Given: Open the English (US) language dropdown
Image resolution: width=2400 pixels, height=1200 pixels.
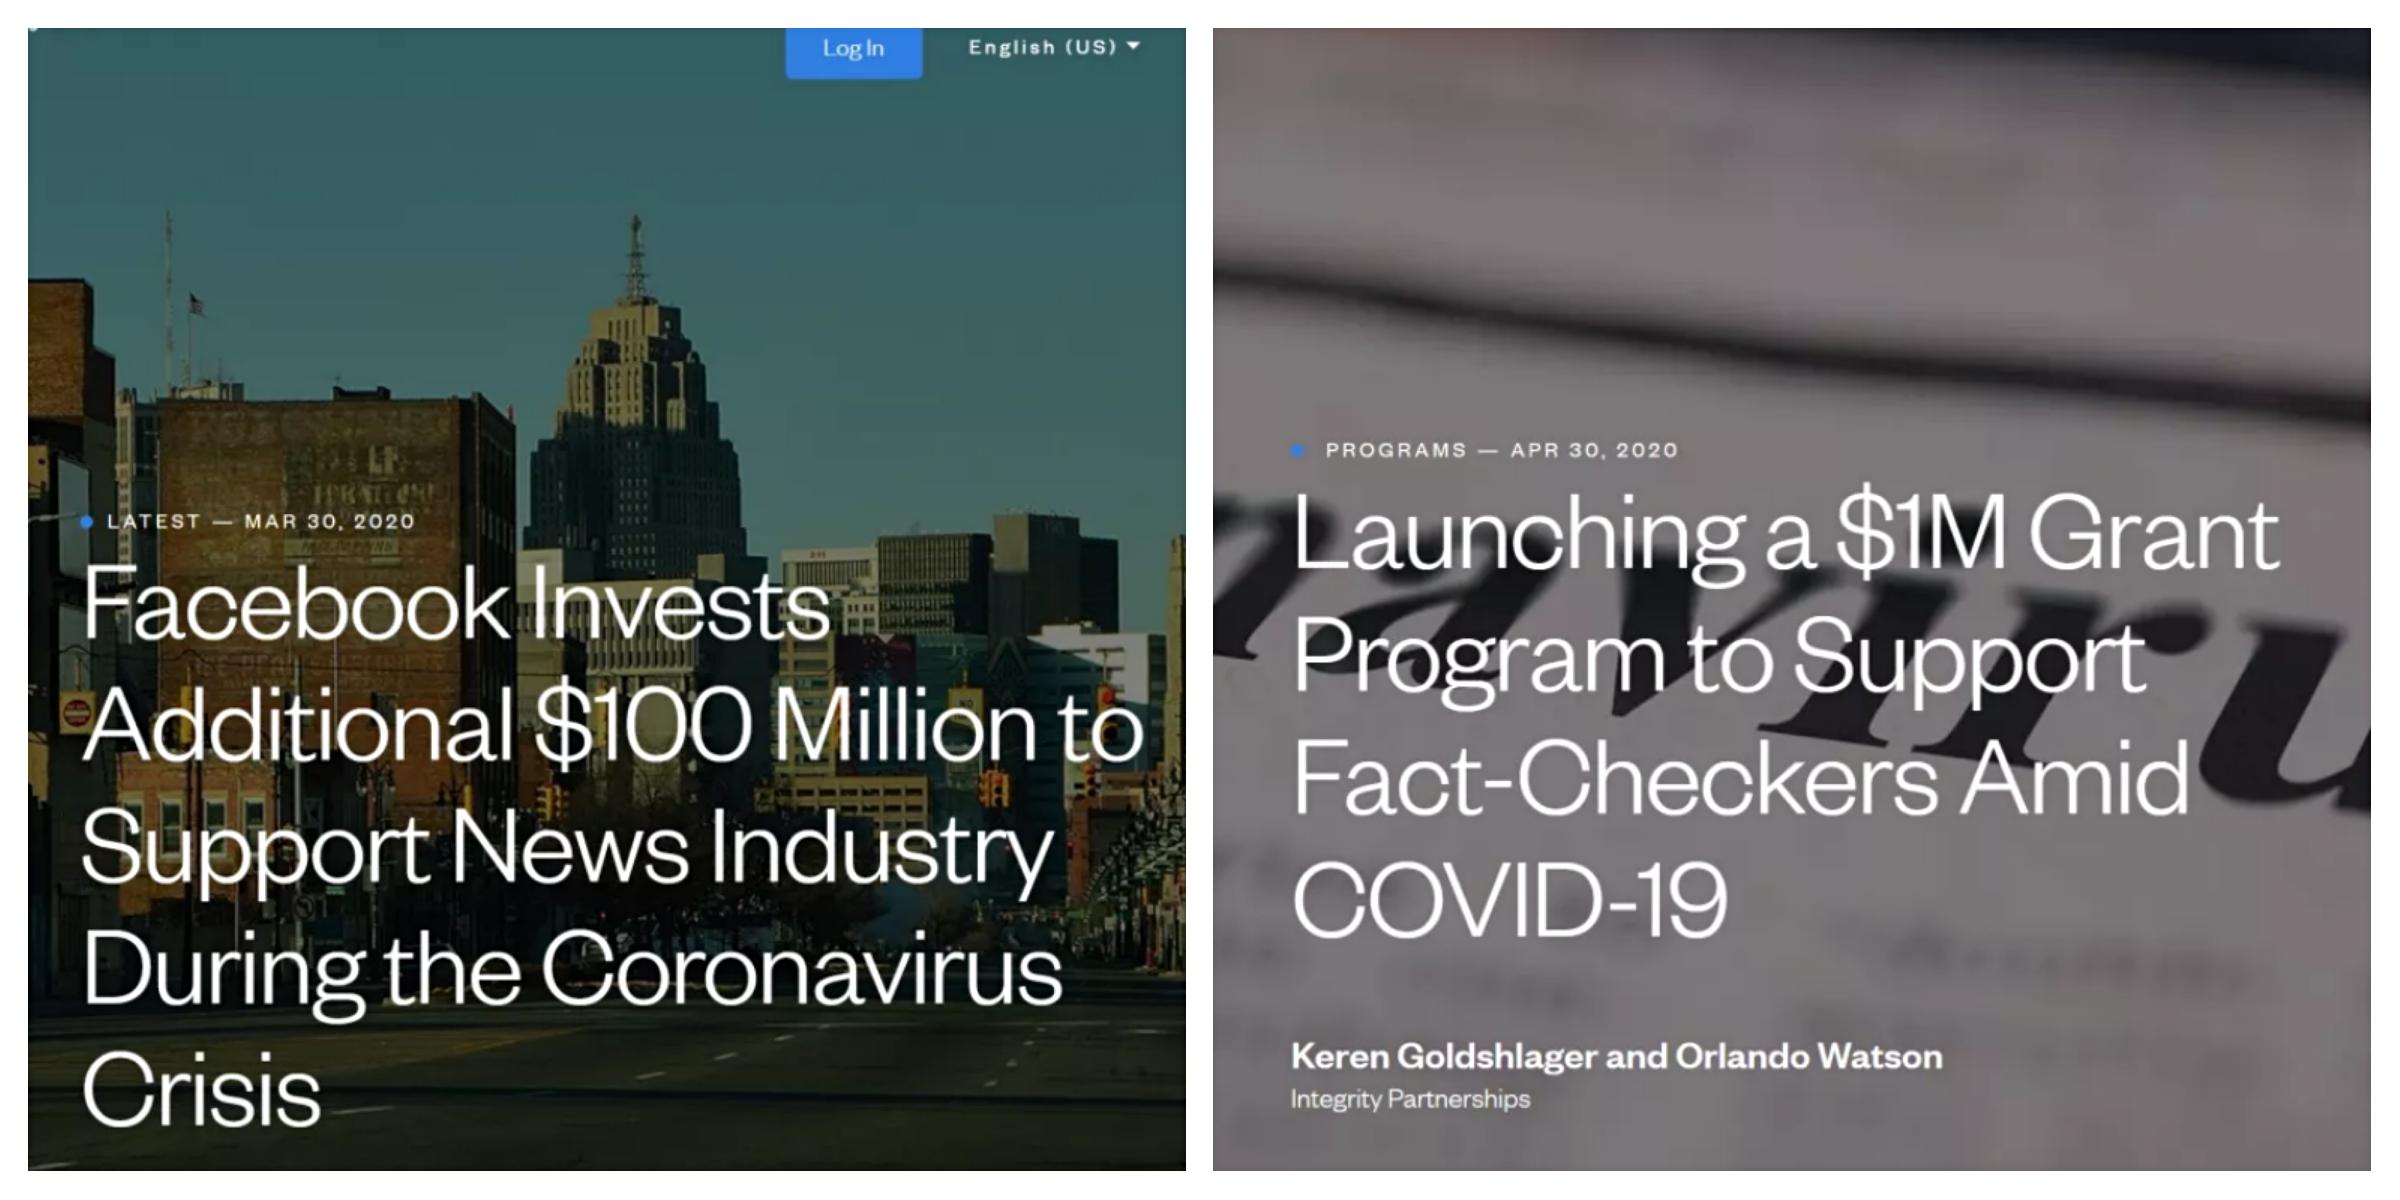Looking at the screenshot, I should pyautogui.click(x=1054, y=47).
